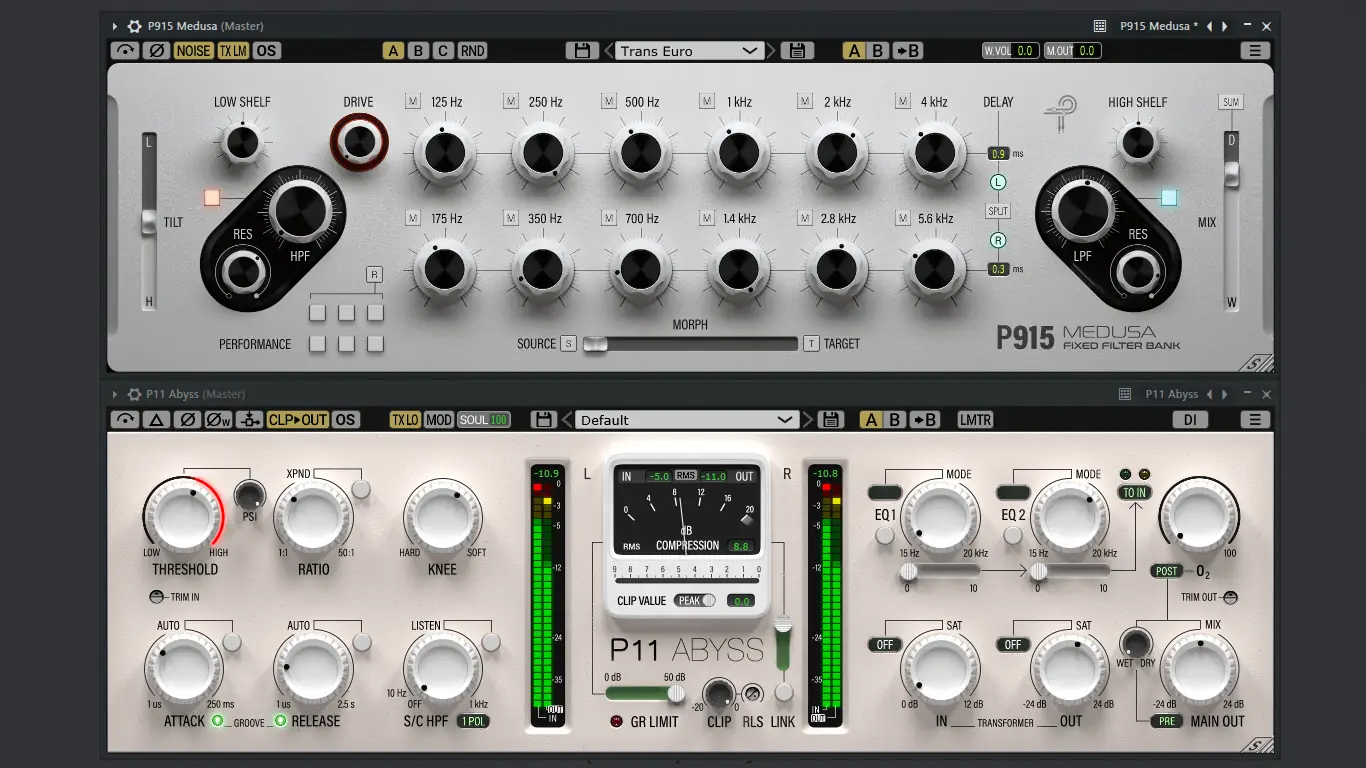
Task: Toggle TX LM mode in Medusa toolbar
Action: (233, 51)
